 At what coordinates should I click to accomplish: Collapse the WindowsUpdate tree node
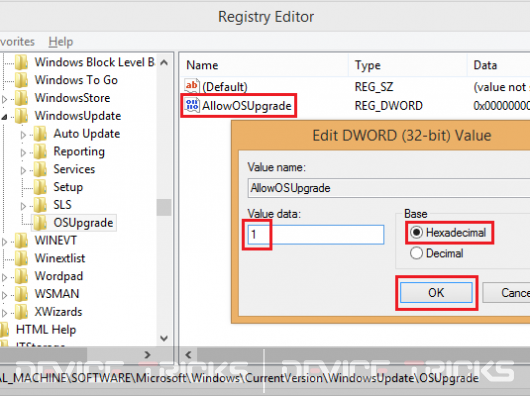coord(4,117)
